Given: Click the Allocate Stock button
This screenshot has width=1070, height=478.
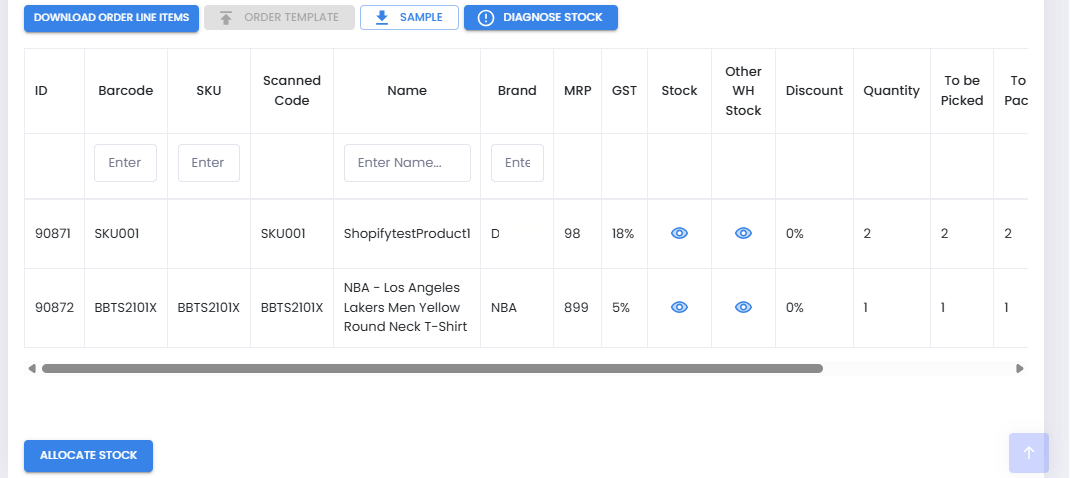Looking at the screenshot, I should 89,455.
